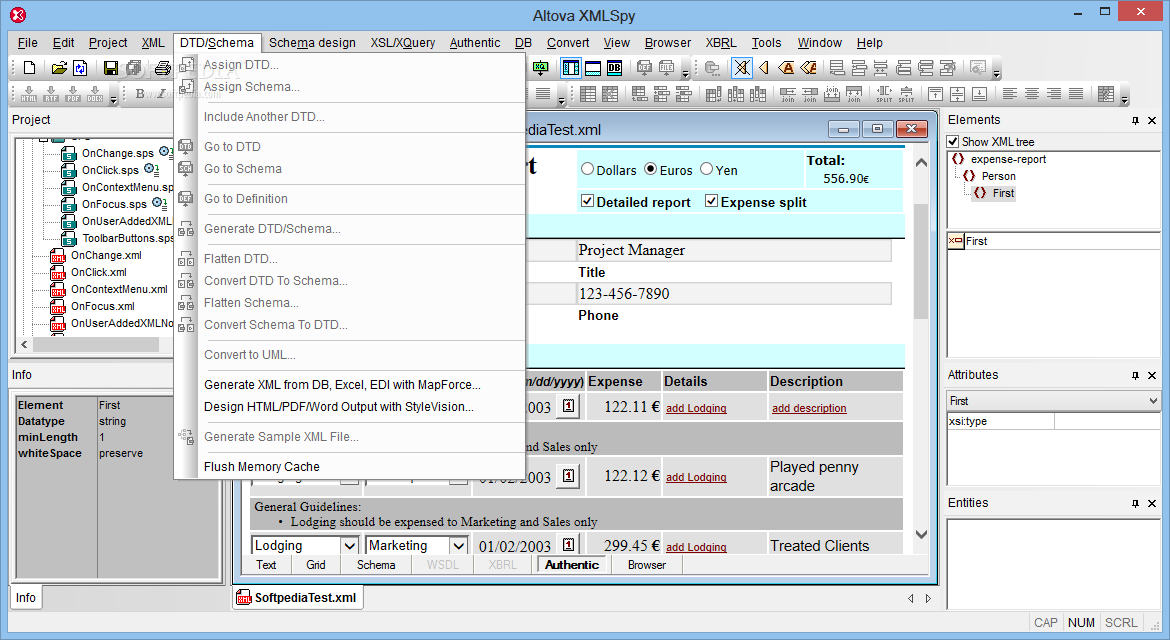Viewport: 1170px width, 640px height.
Task: Click the PDF export icon
Action: click(x=73, y=93)
